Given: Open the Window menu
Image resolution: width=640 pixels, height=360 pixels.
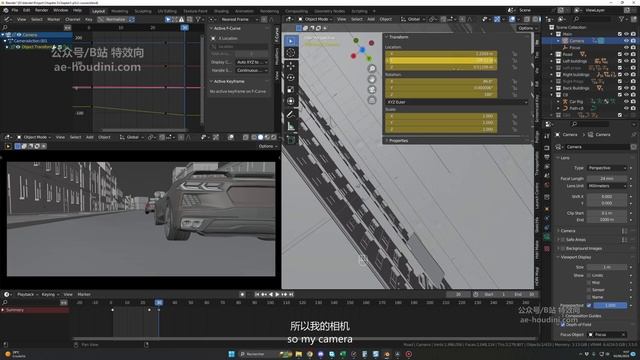Looking at the screenshot, I should coord(60,10).
